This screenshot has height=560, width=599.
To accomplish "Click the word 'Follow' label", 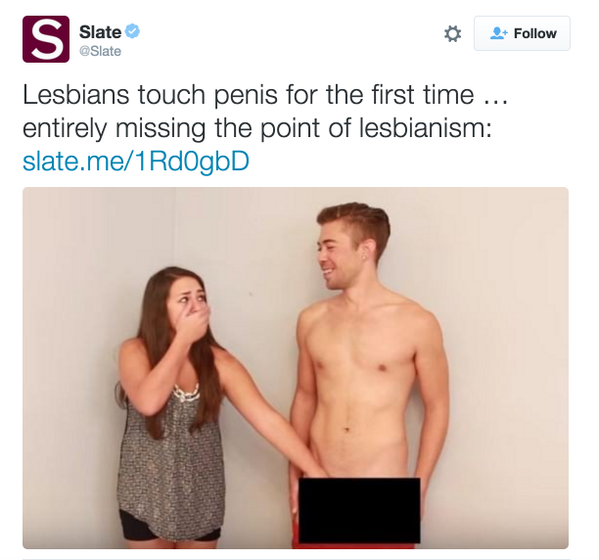I will (x=535, y=33).
